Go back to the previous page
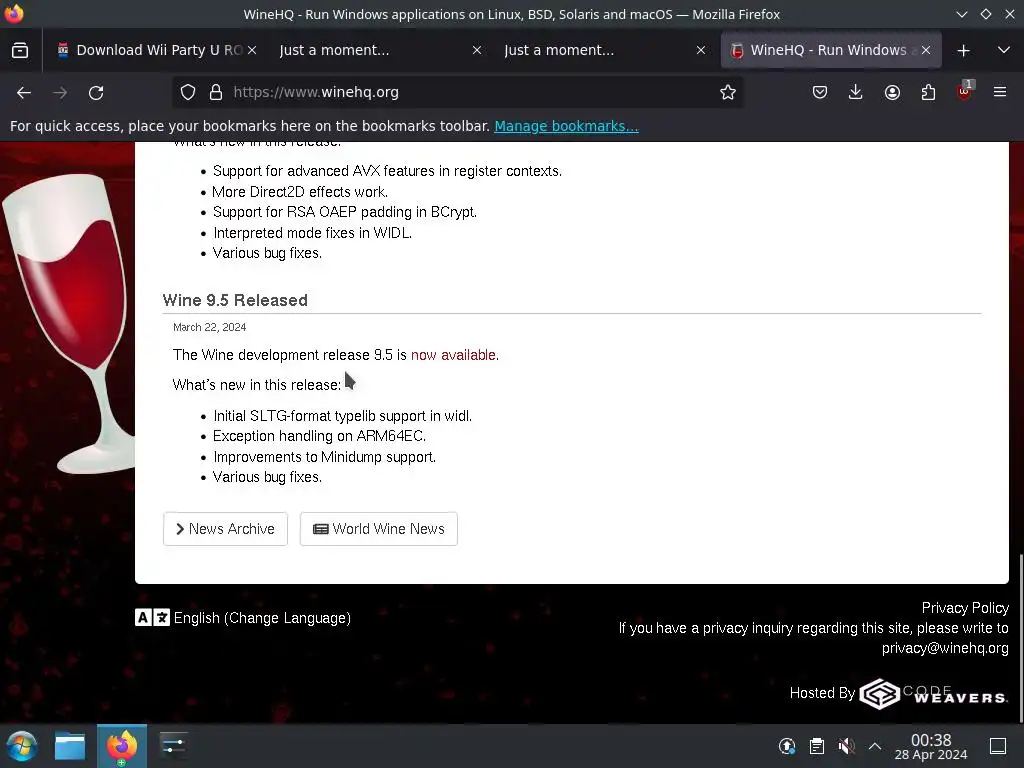This screenshot has width=1024, height=768. 24,93
